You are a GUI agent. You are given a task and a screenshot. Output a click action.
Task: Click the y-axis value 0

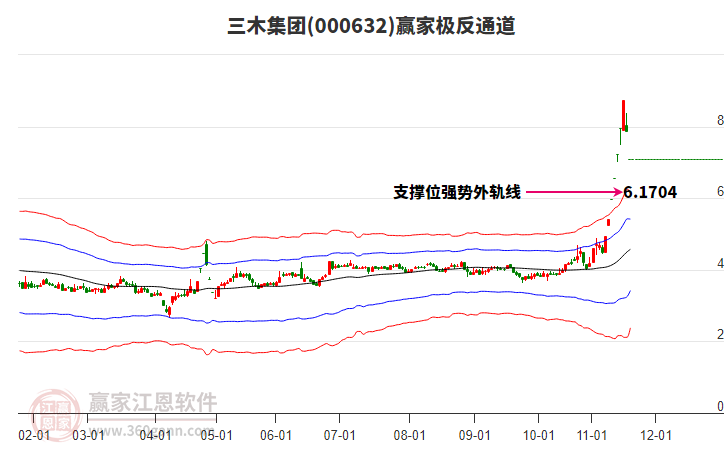tap(720, 406)
